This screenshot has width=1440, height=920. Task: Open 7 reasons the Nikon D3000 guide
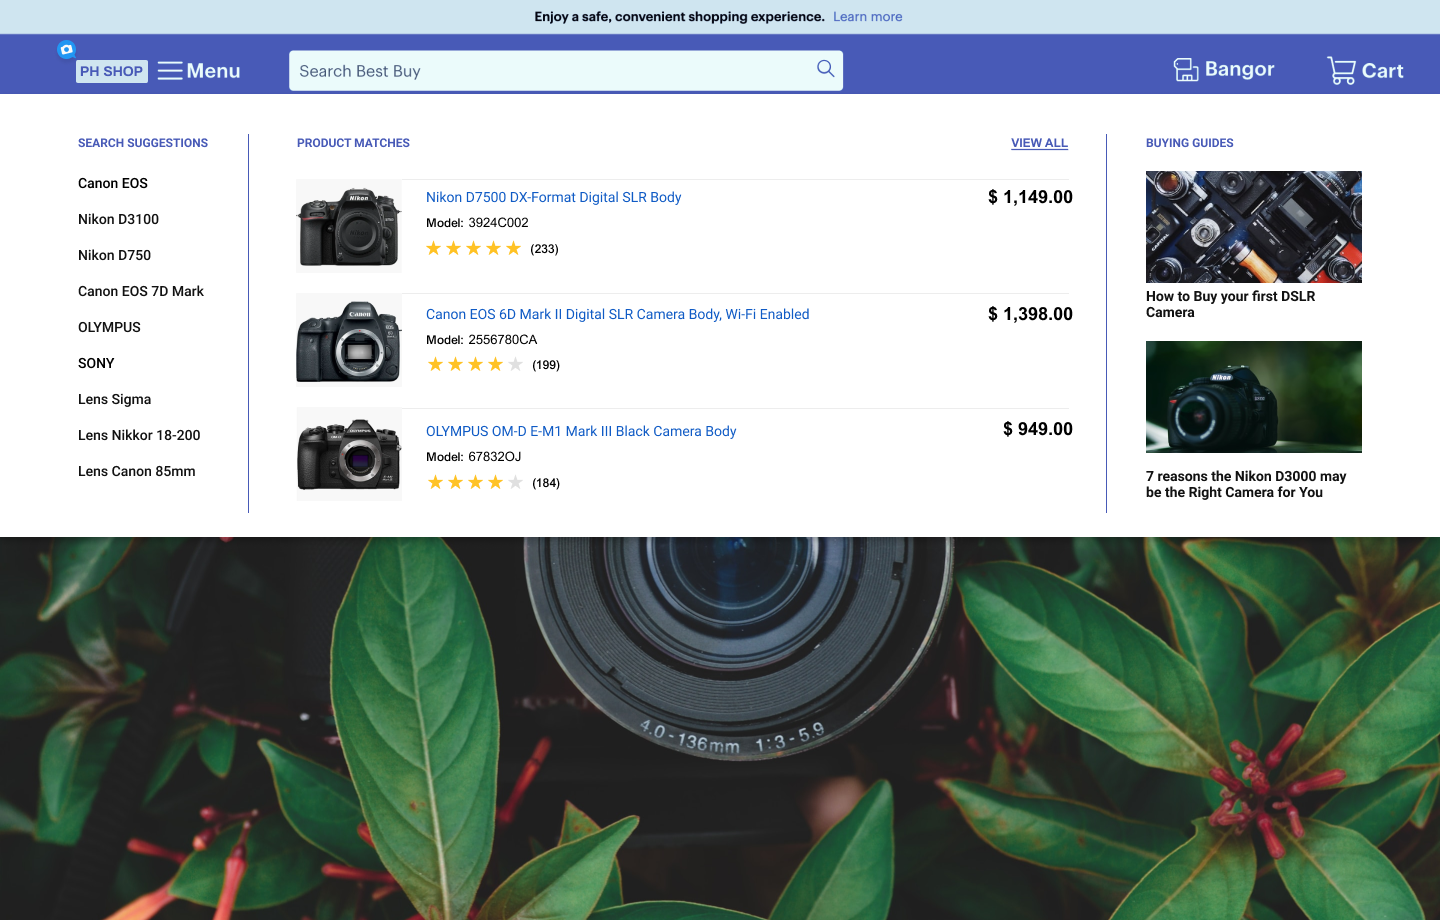pos(1246,484)
